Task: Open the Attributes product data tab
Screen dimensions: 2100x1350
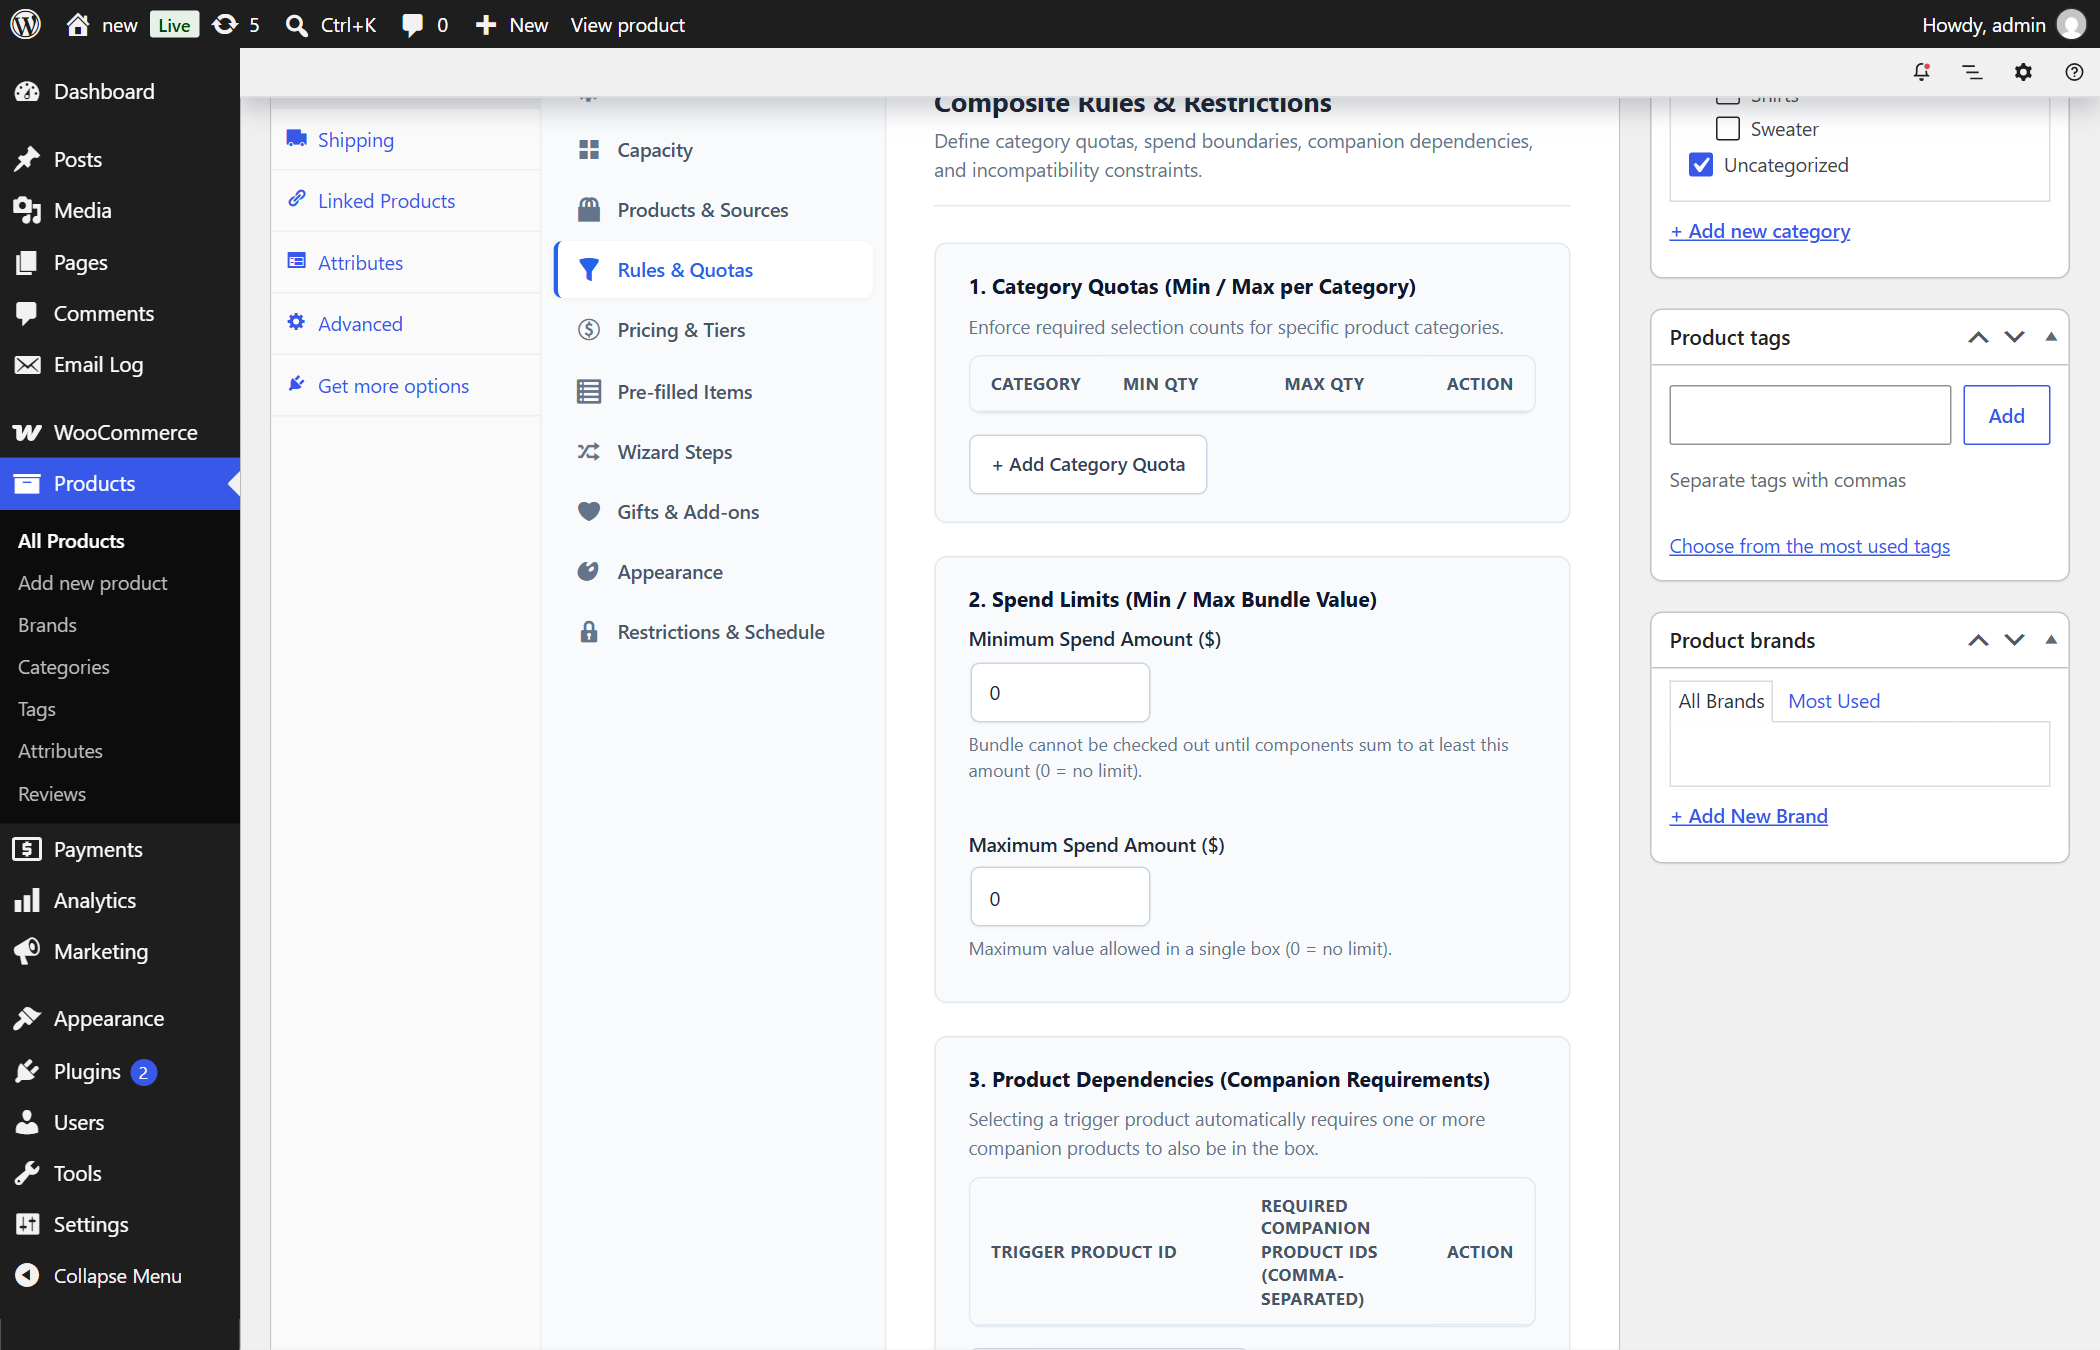Action: (x=406, y=263)
